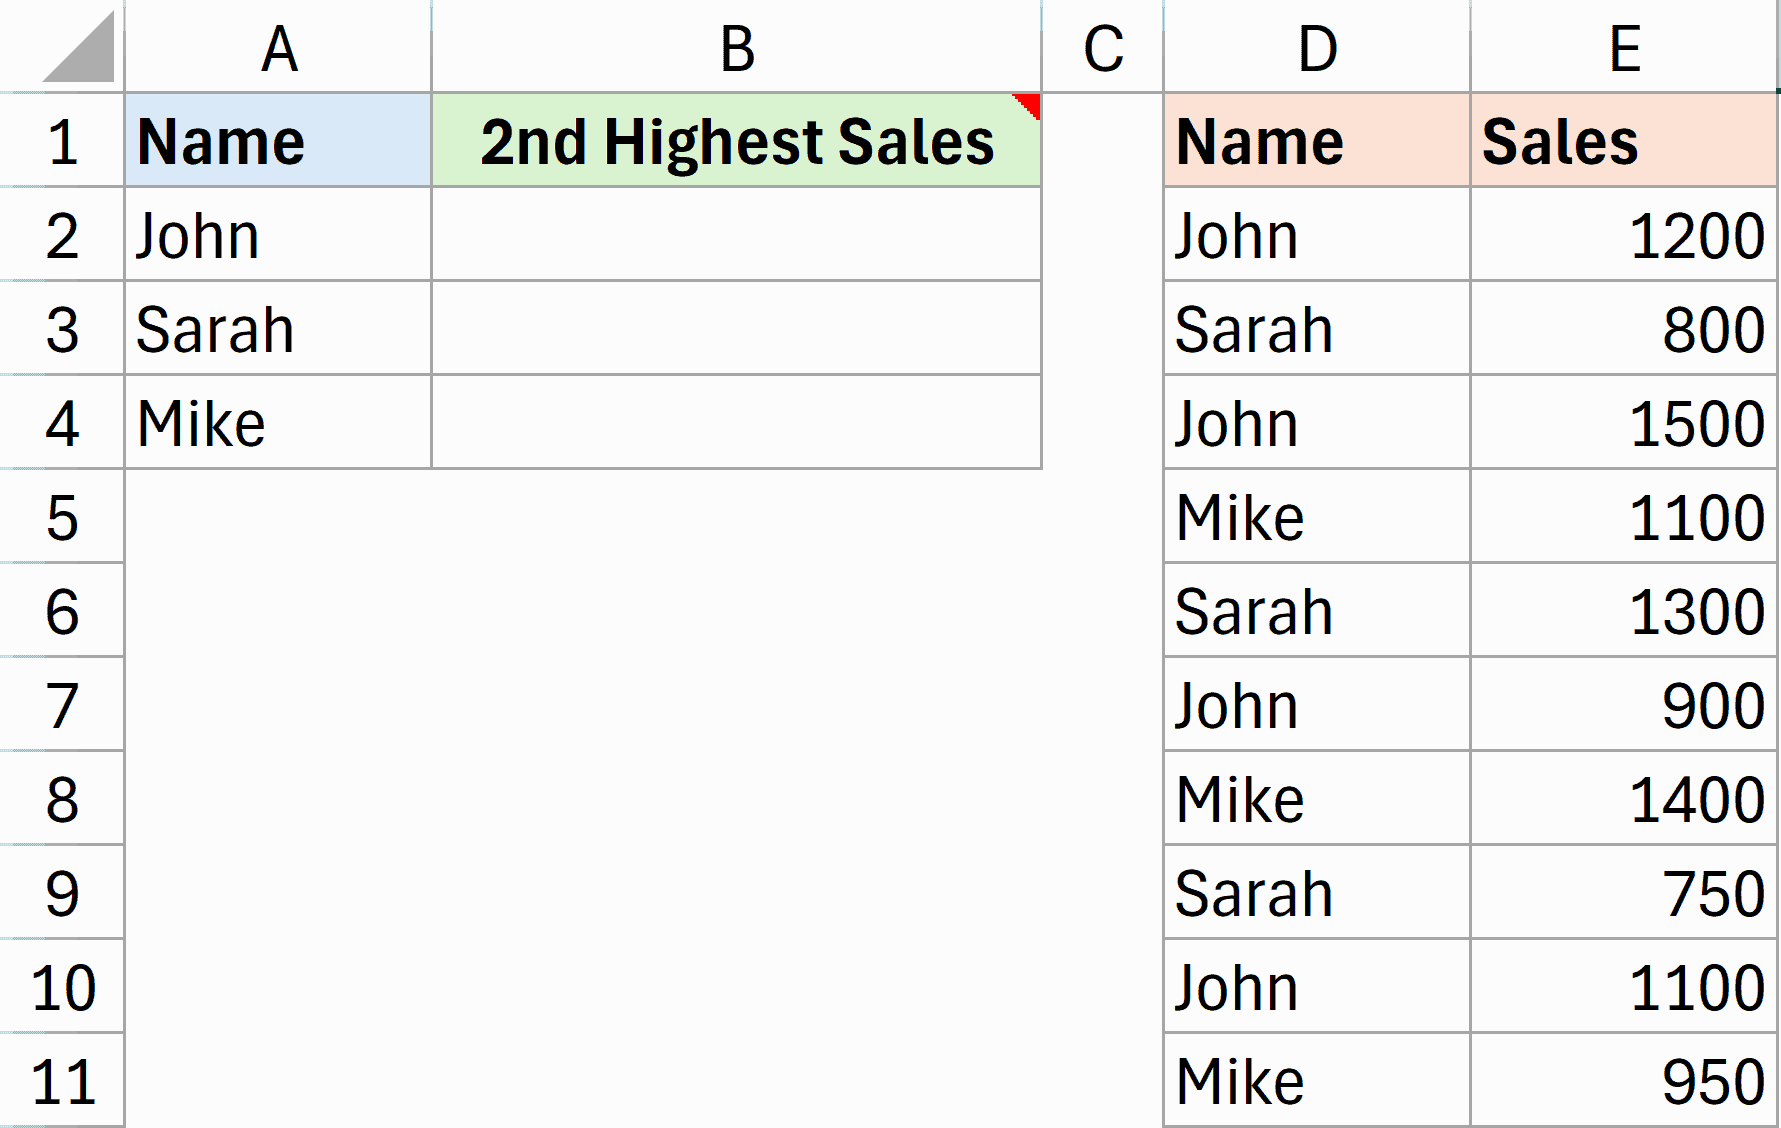The width and height of the screenshot is (1781, 1128).
Task: Select the cell containing Mike in column A
Action: click(277, 422)
